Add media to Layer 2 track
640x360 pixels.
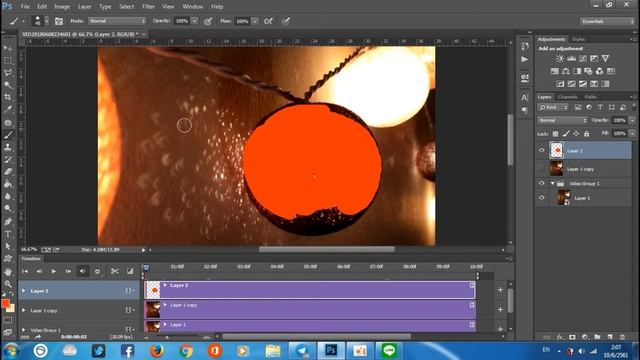pyautogui.click(x=500, y=290)
